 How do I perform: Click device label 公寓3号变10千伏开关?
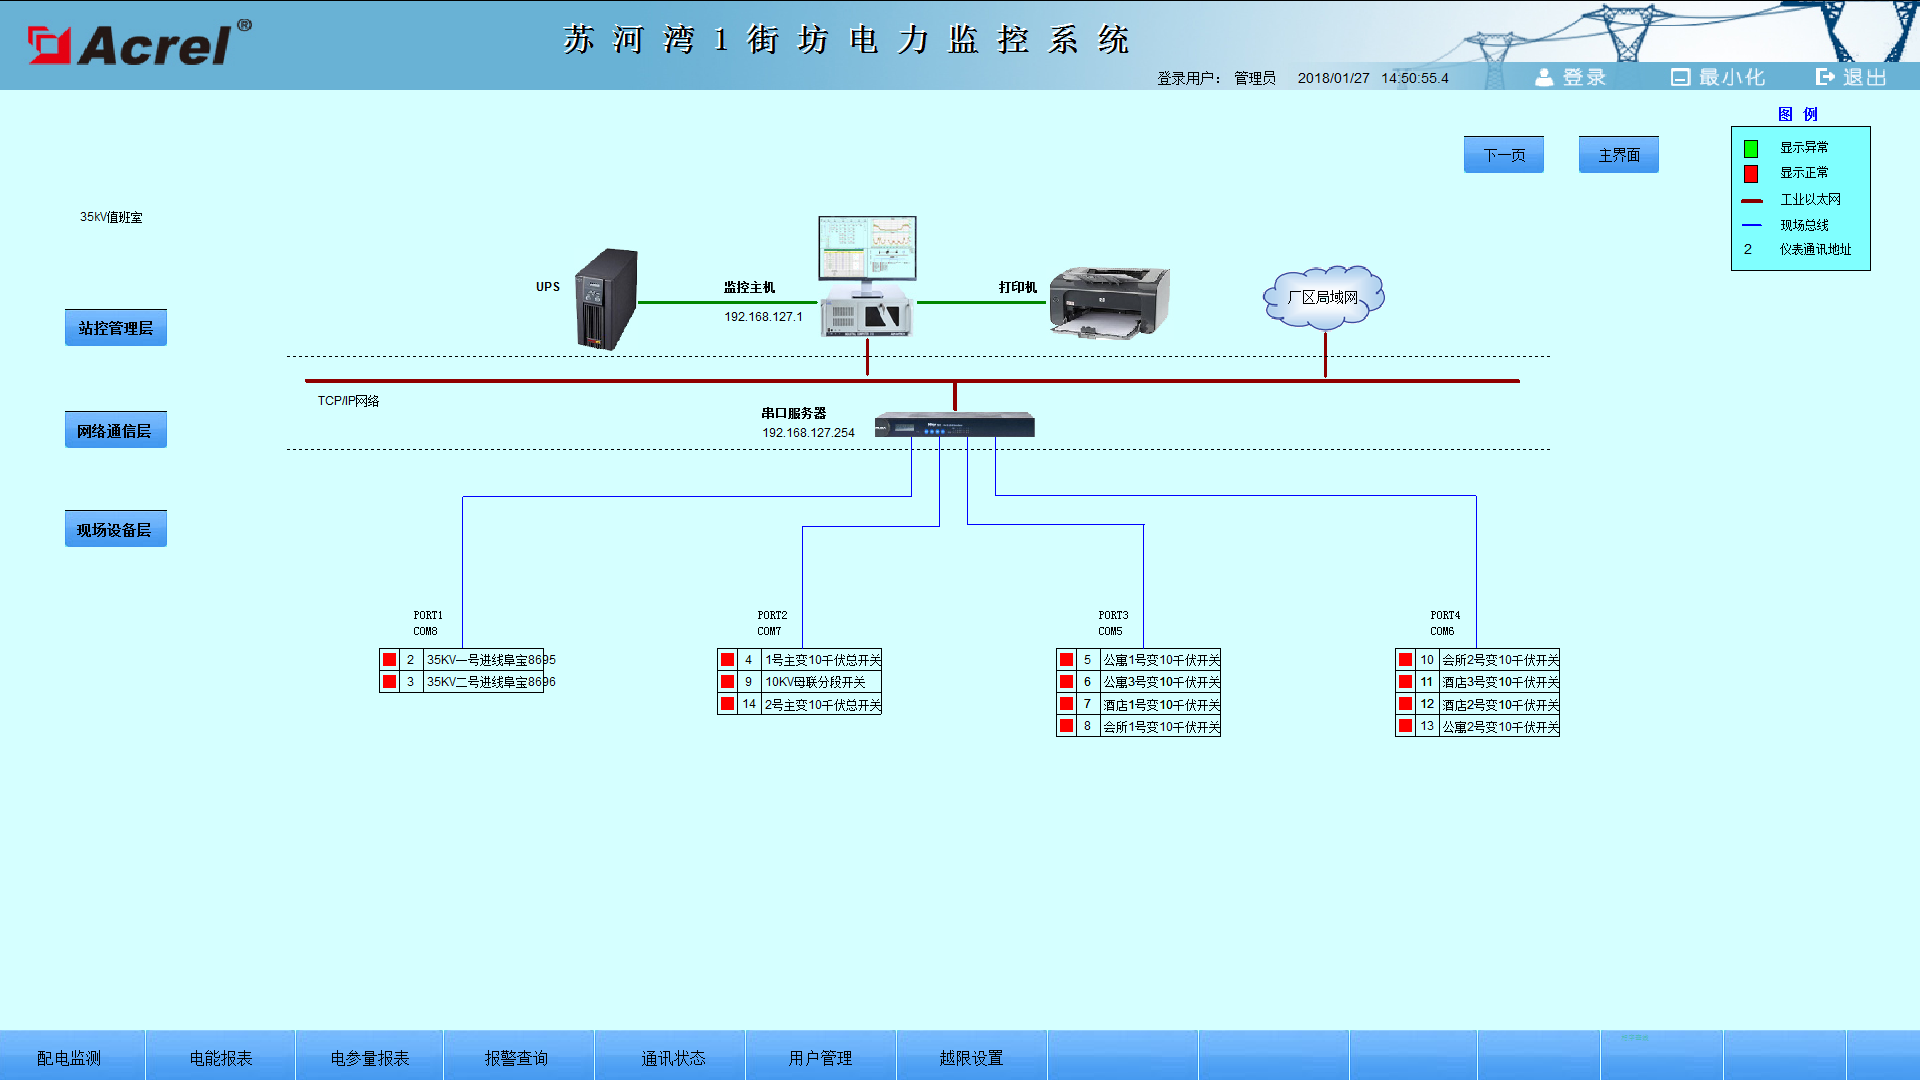click(1162, 682)
